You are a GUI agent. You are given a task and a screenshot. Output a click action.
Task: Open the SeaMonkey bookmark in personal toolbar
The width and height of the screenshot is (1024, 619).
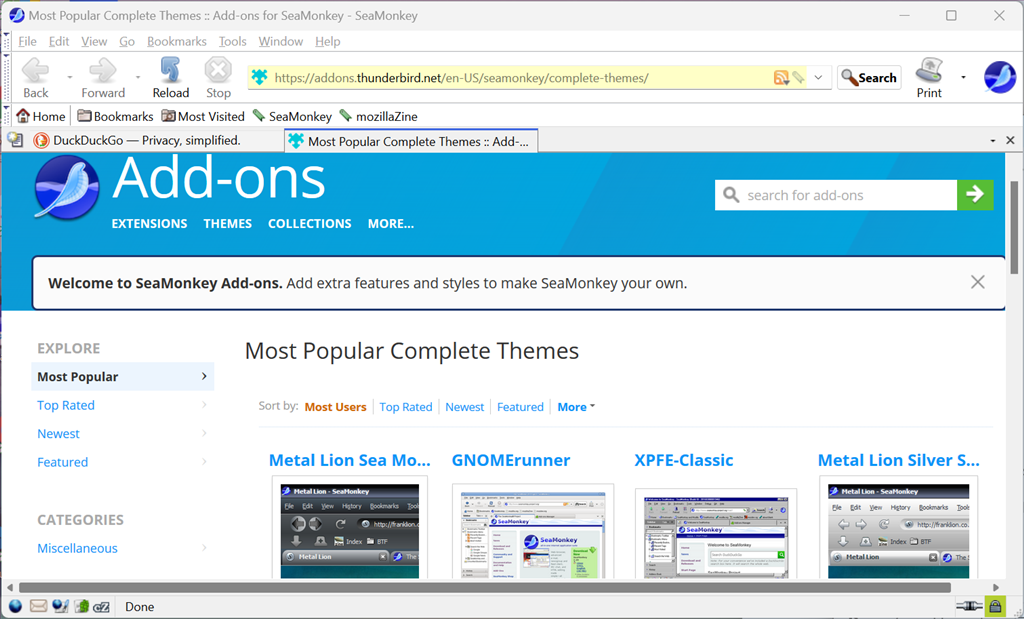coord(293,116)
